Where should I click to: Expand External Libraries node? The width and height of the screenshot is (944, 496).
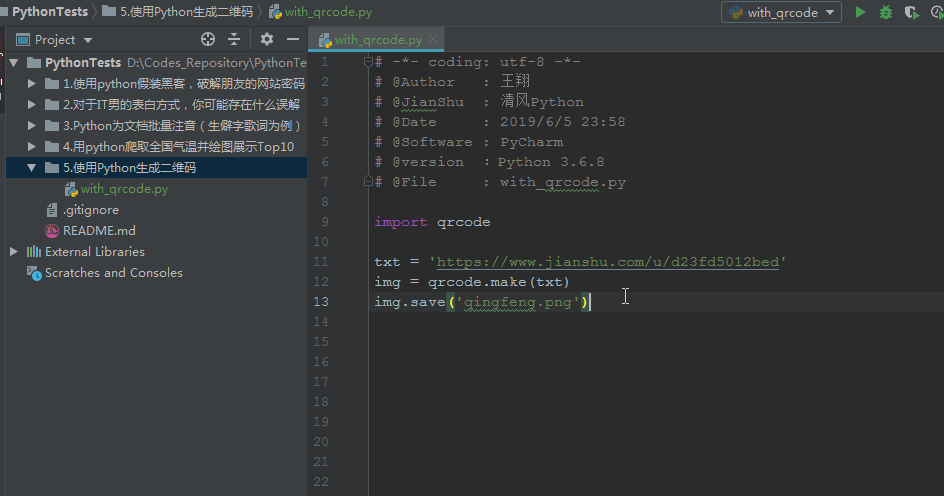[x=14, y=252]
